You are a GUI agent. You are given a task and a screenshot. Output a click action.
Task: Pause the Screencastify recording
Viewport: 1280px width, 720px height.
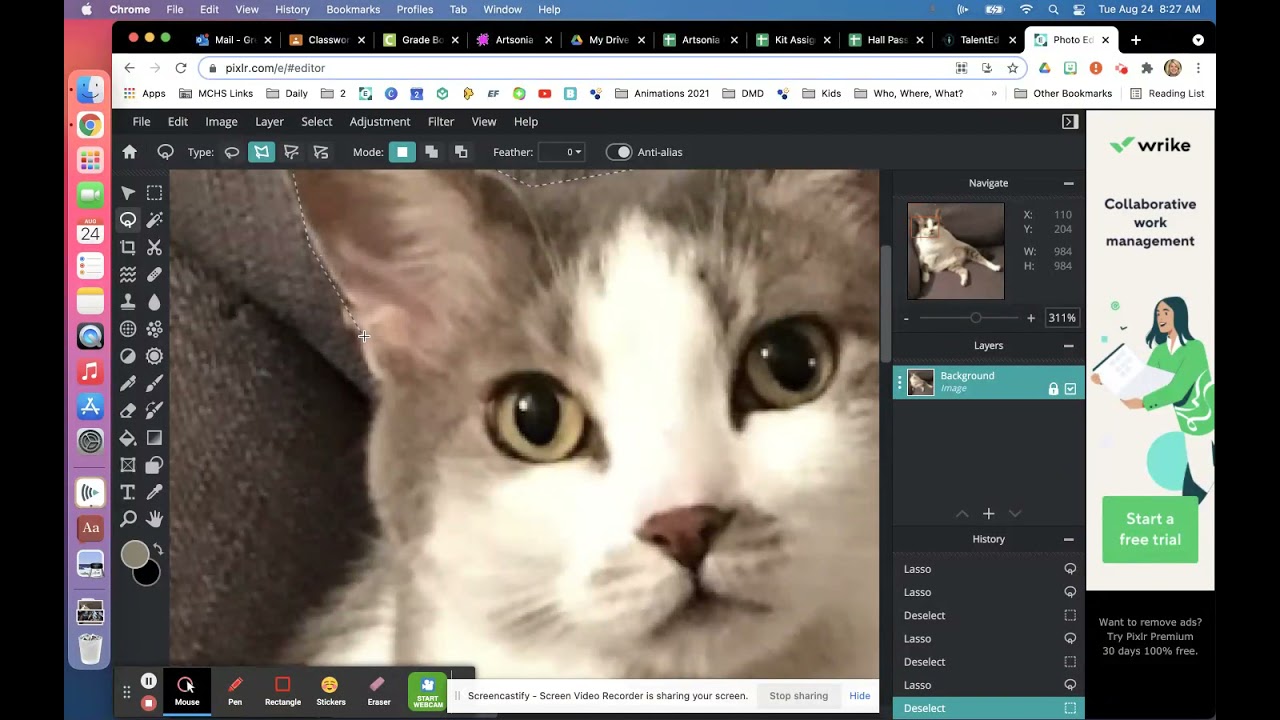[x=148, y=681]
